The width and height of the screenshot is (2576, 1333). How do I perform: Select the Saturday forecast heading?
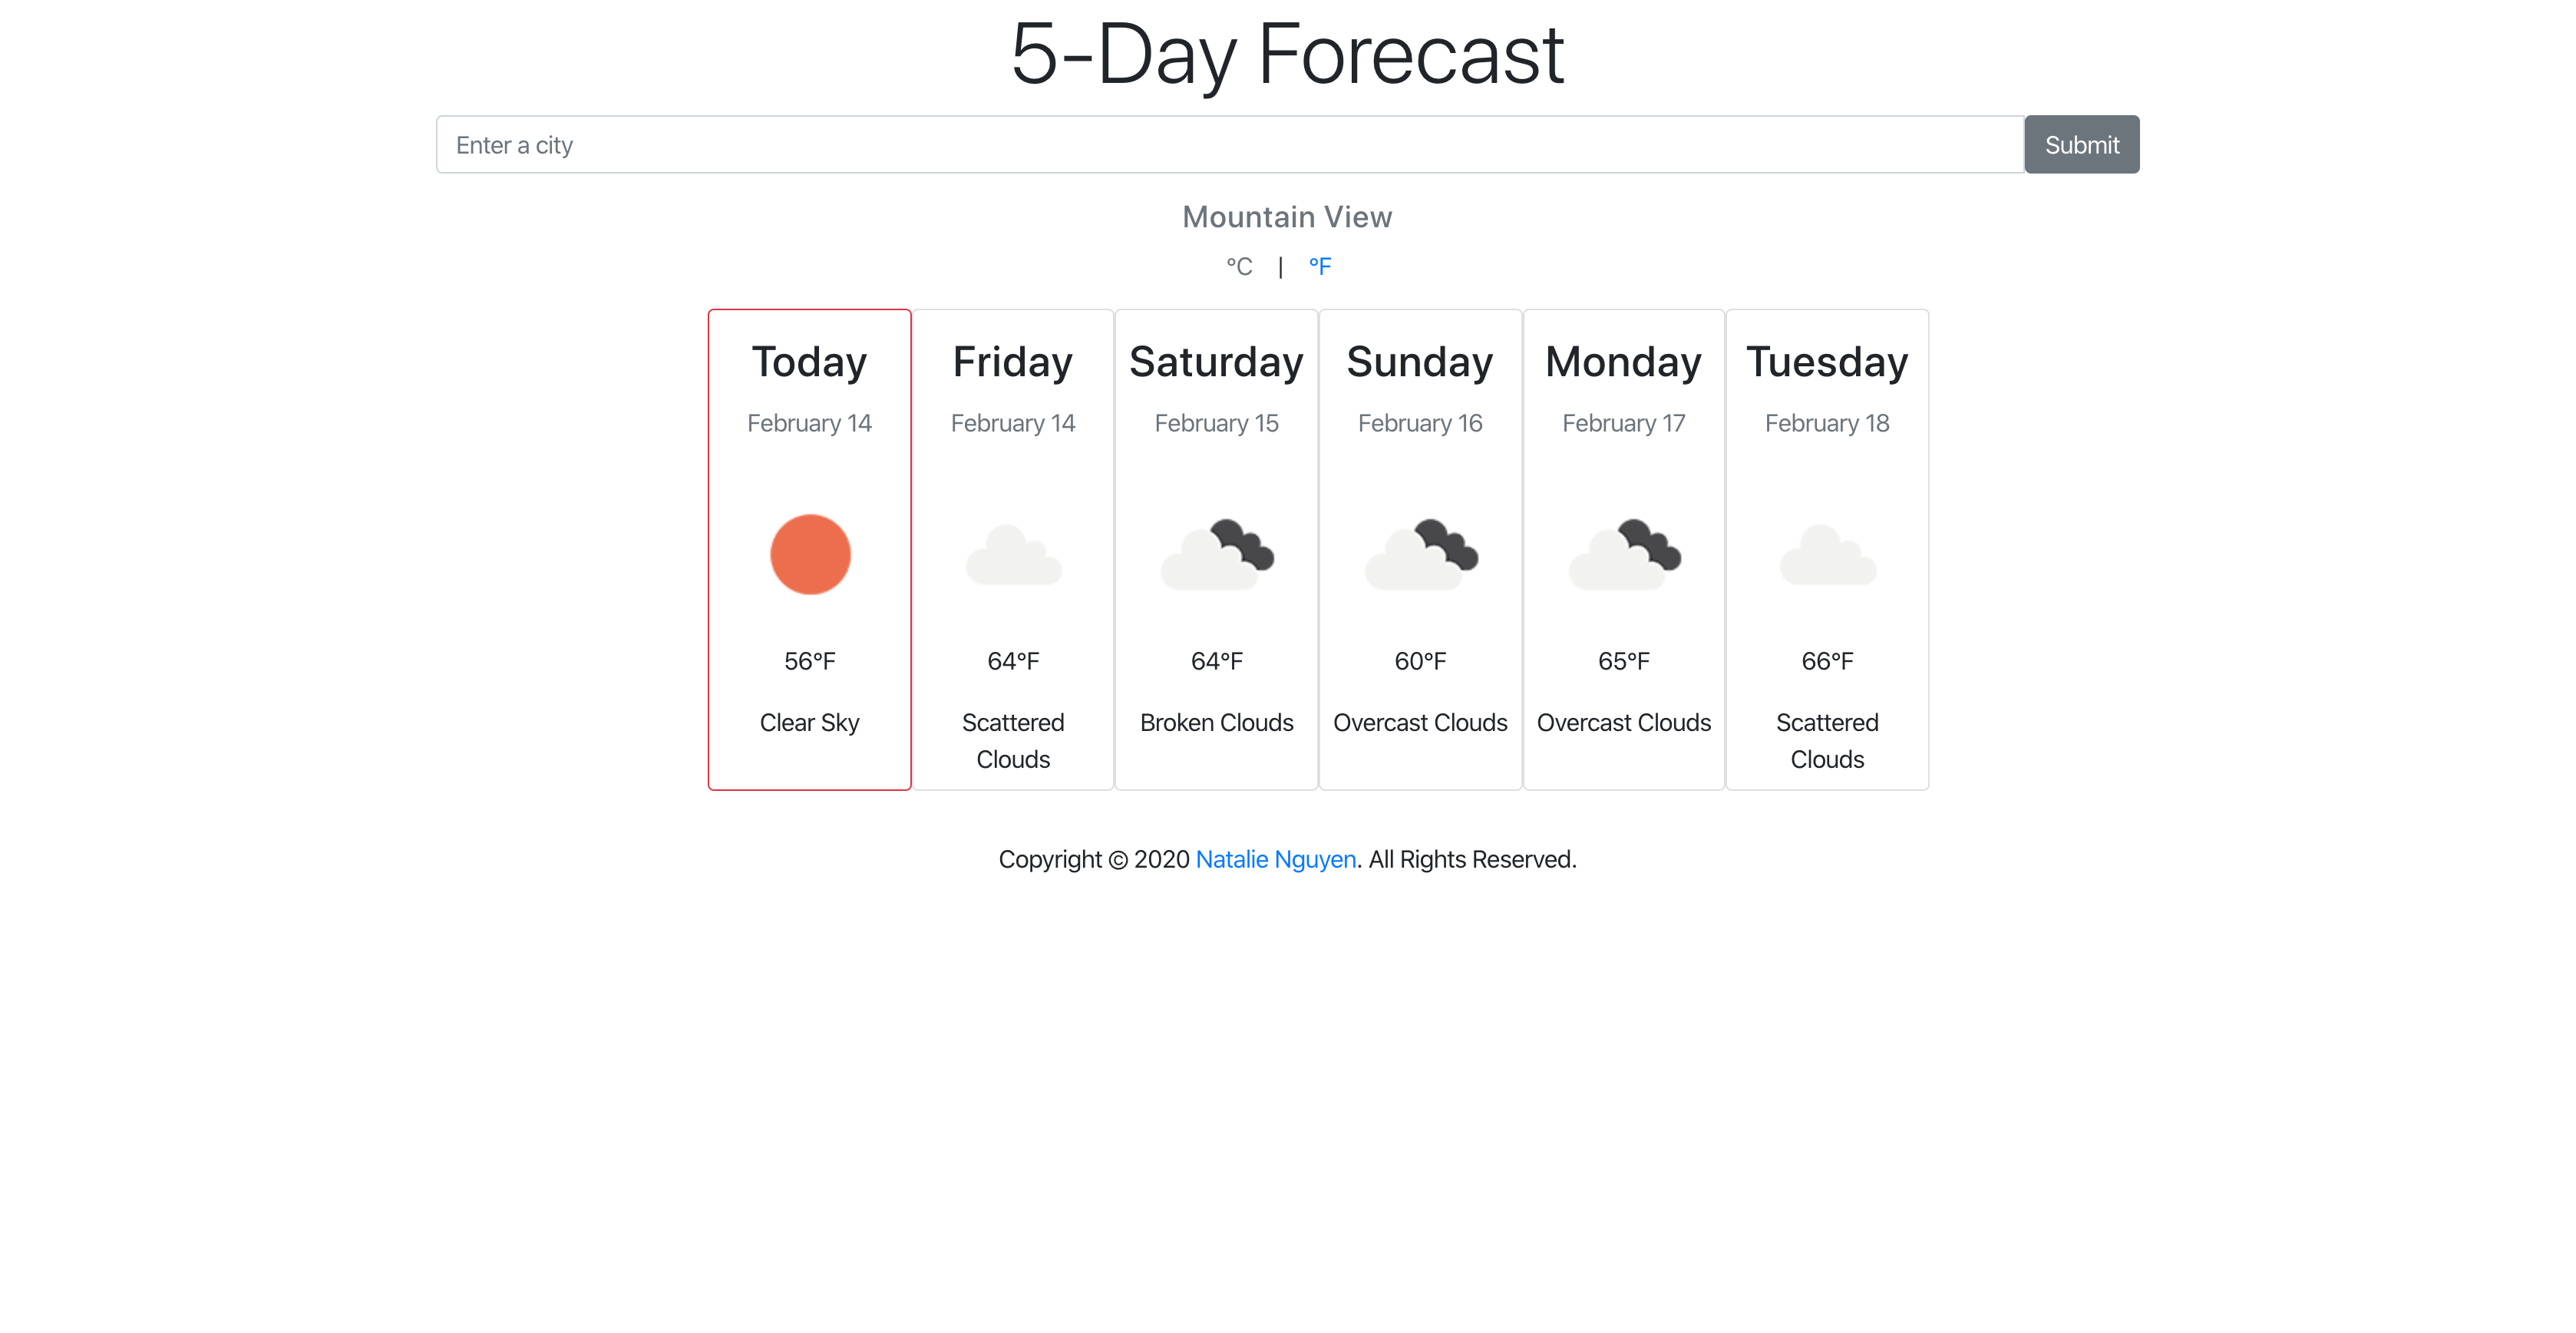point(1217,362)
